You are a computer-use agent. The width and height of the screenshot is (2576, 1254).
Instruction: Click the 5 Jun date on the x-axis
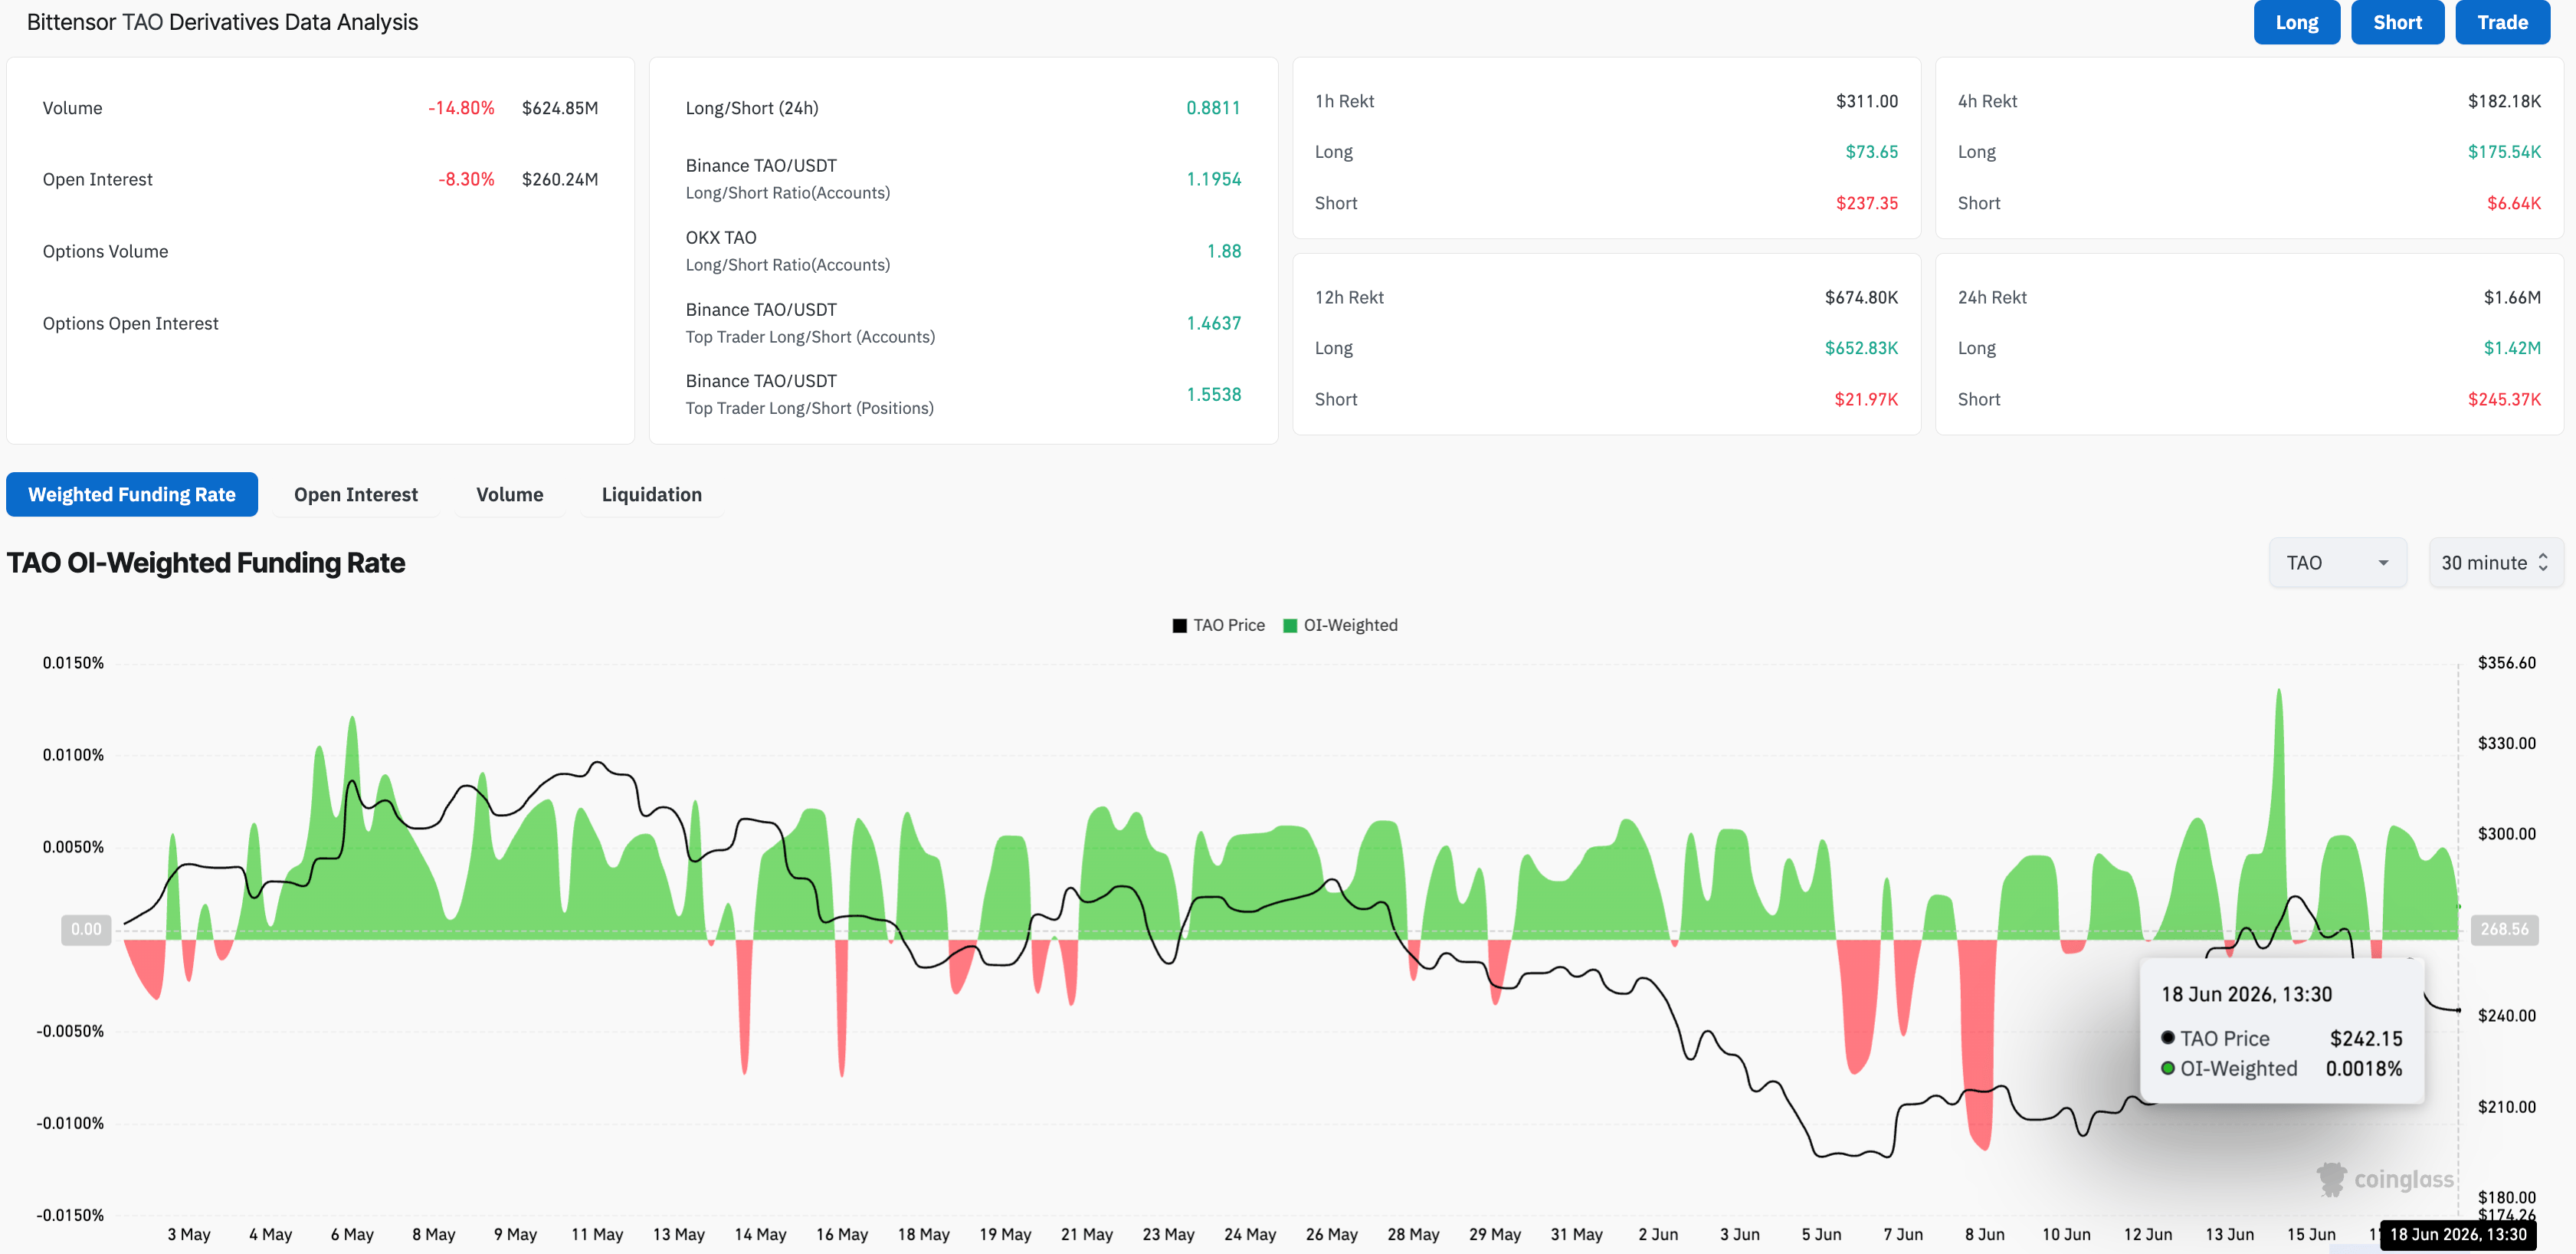click(x=1821, y=1234)
